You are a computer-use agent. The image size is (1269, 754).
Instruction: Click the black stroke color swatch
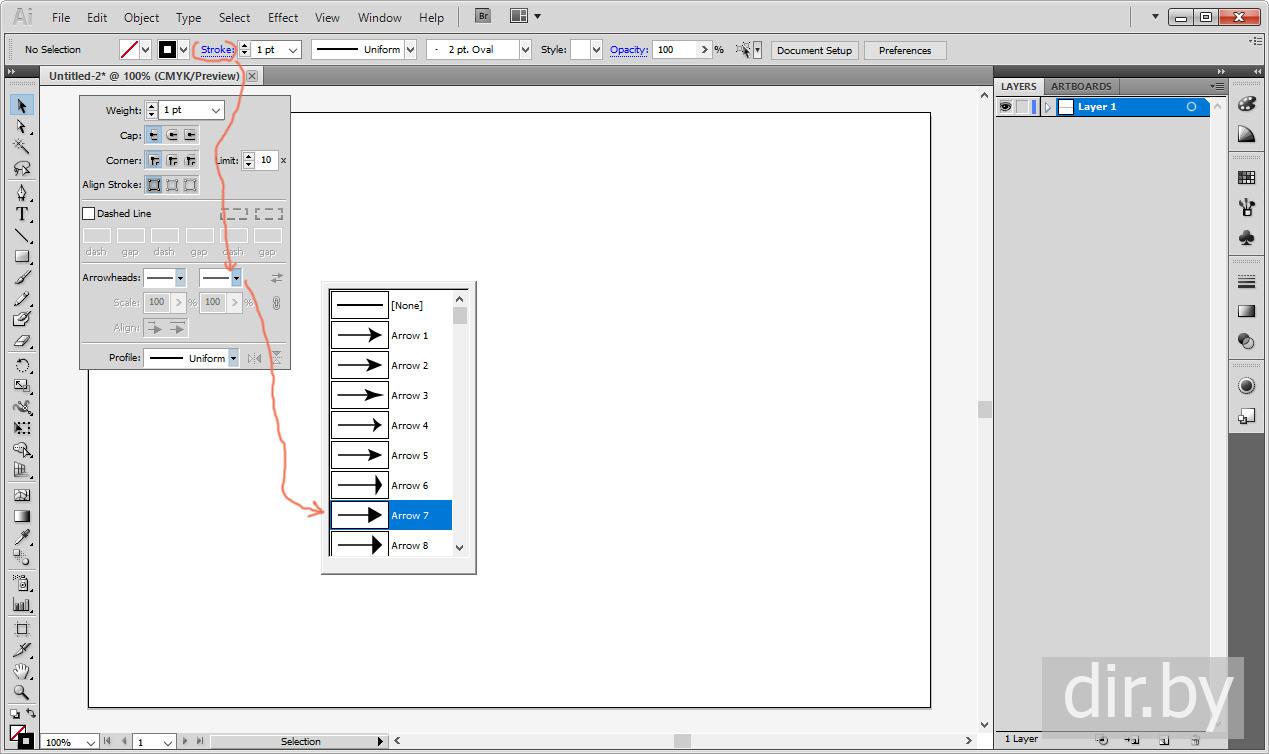(167, 49)
